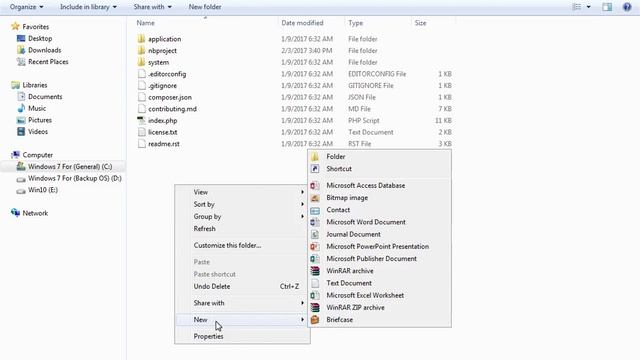
Task: Open the view options dropdown arrow
Action: 588,7
